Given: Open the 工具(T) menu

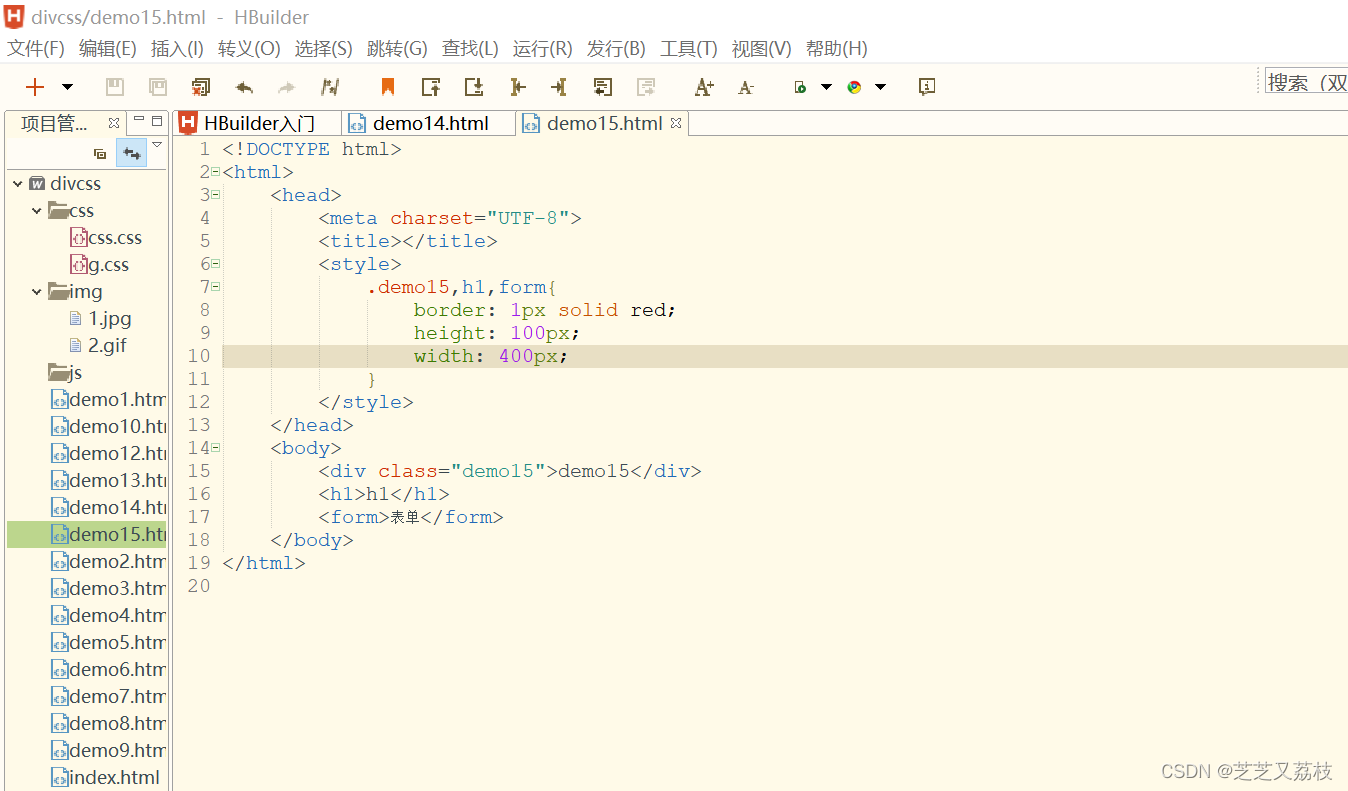Looking at the screenshot, I should 689,48.
